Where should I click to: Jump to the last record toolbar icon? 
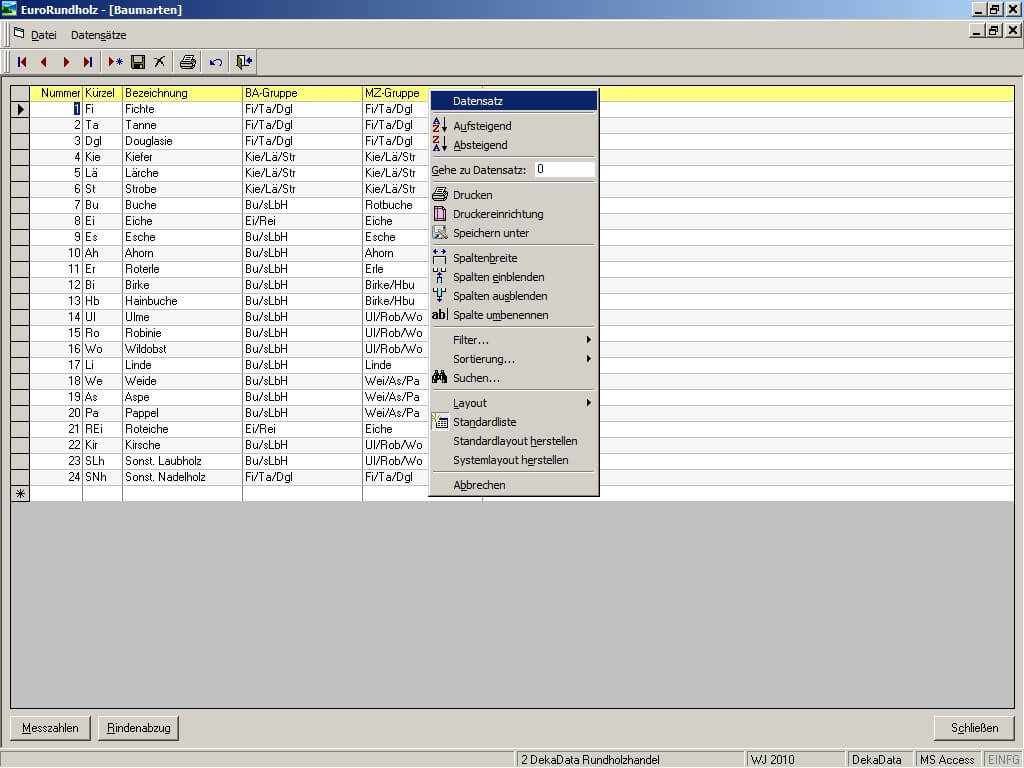[88, 62]
